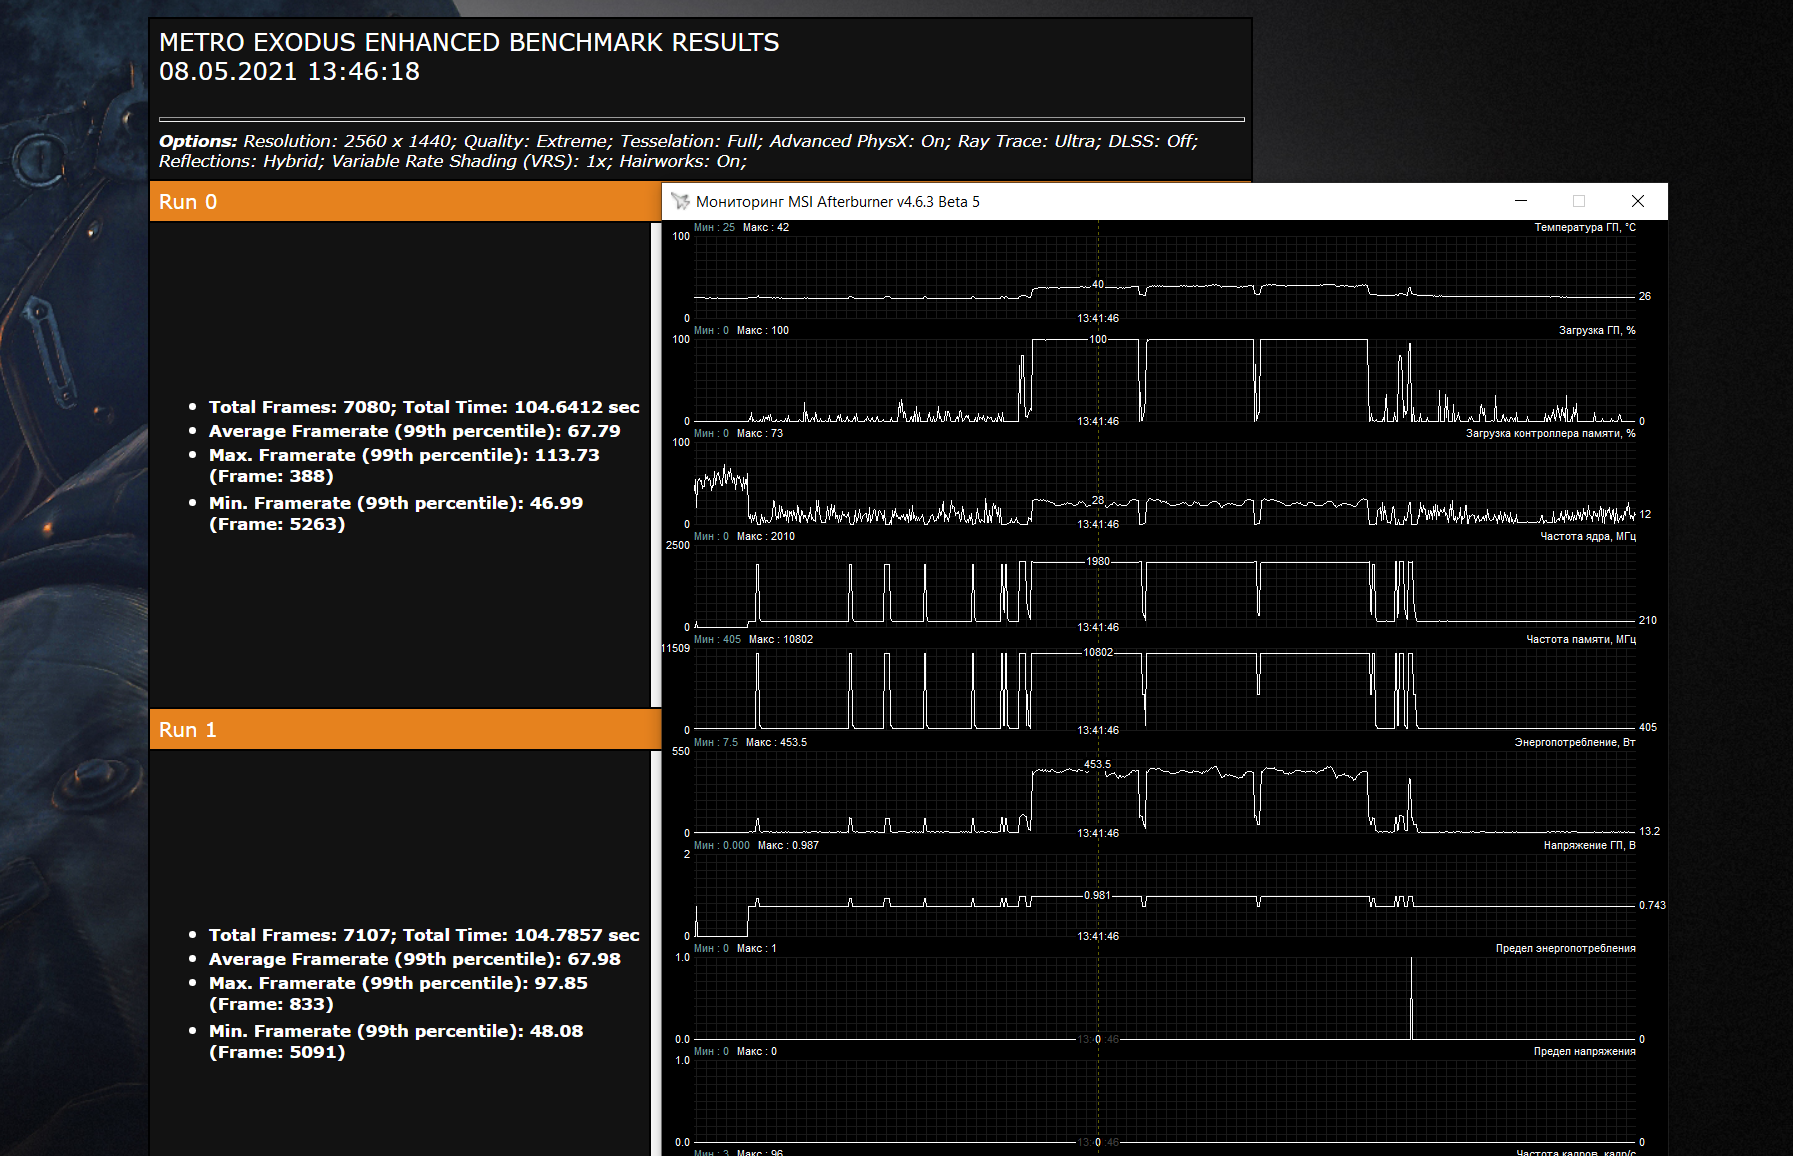
Task: Click the benchmark date '08.05.2021 13:46:18'
Action: click(x=289, y=71)
